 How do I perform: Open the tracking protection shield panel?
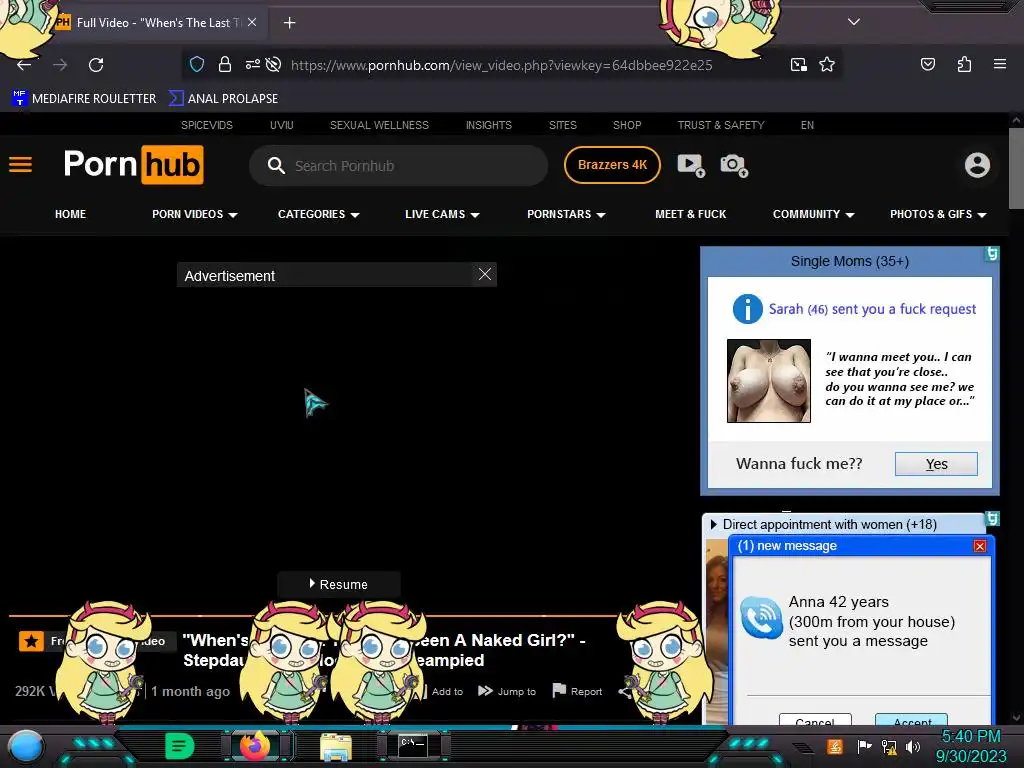[197, 64]
